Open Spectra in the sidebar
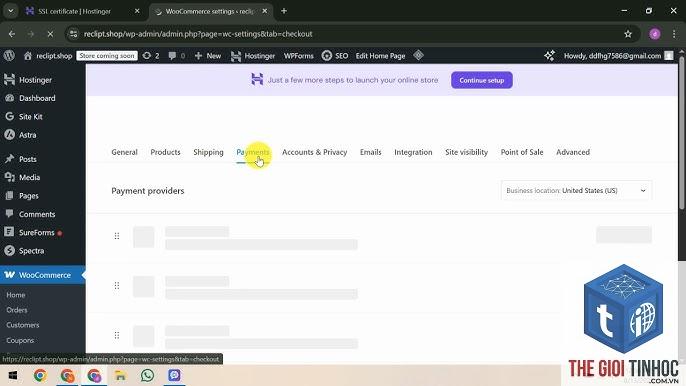The image size is (686, 386). [42, 251]
